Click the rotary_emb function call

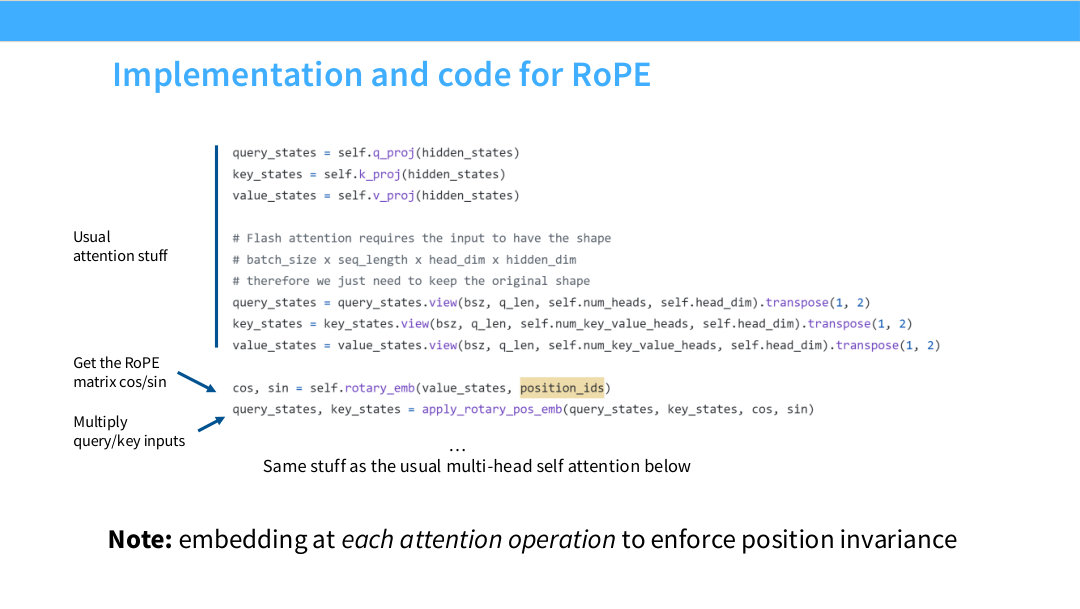point(380,388)
